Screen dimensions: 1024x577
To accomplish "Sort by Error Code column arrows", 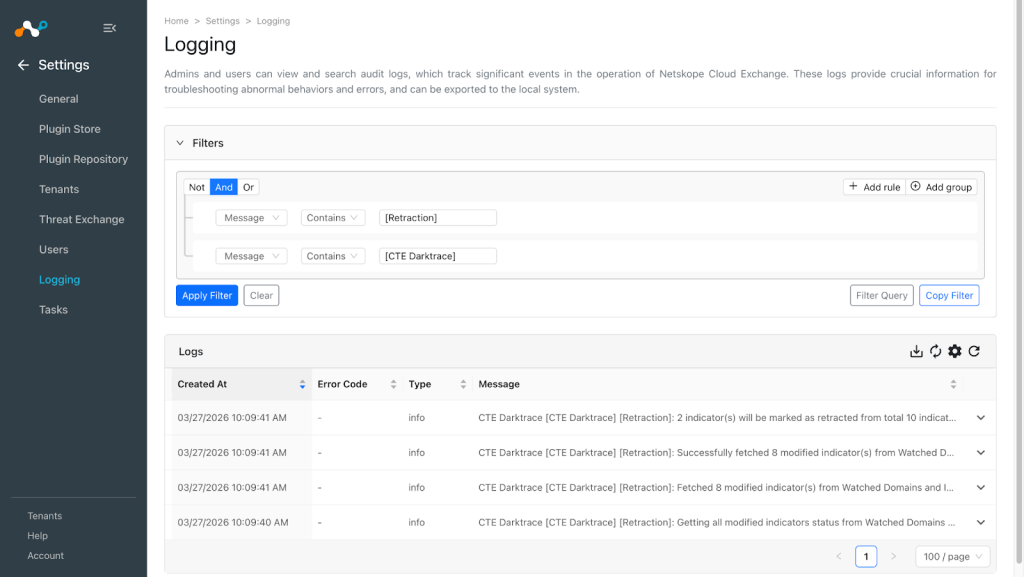I will [x=393, y=384].
